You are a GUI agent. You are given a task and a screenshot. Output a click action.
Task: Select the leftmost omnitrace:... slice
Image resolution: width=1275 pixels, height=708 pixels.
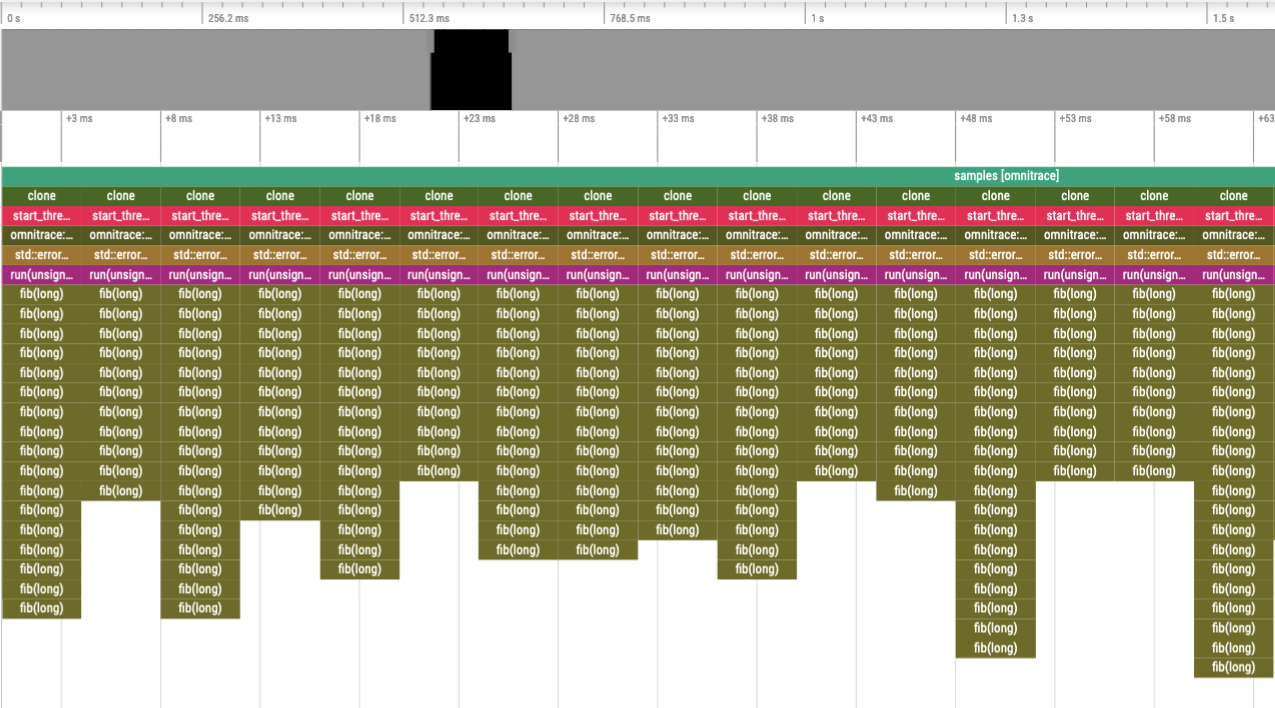pos(41,235)
